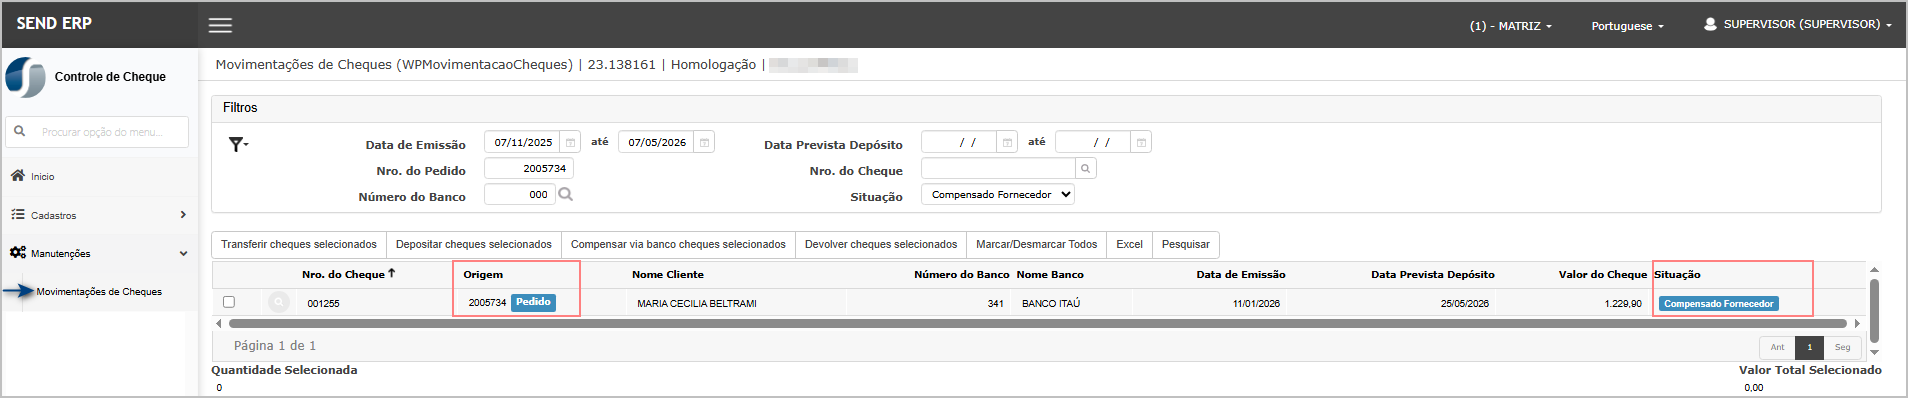
Task: Click the vertical table scrollbar
Action: pos(1874,310)
